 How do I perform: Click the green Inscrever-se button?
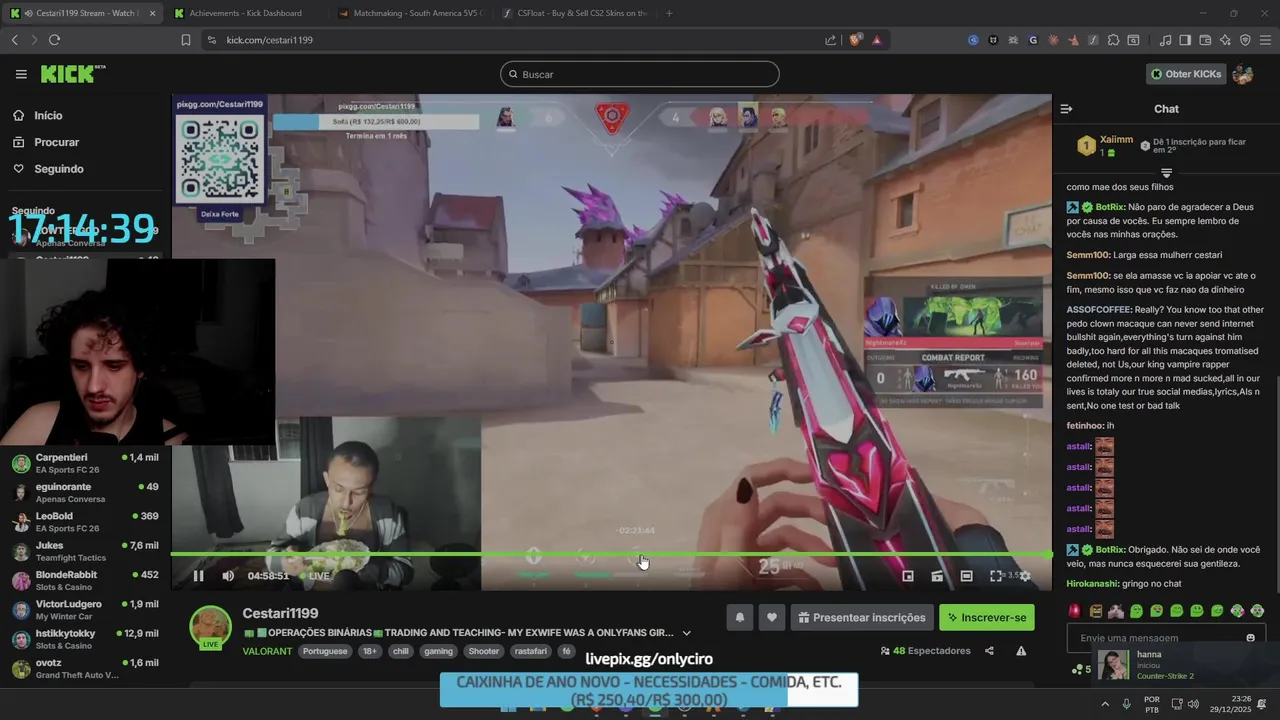pyautogui.click(x=987, y=618)
